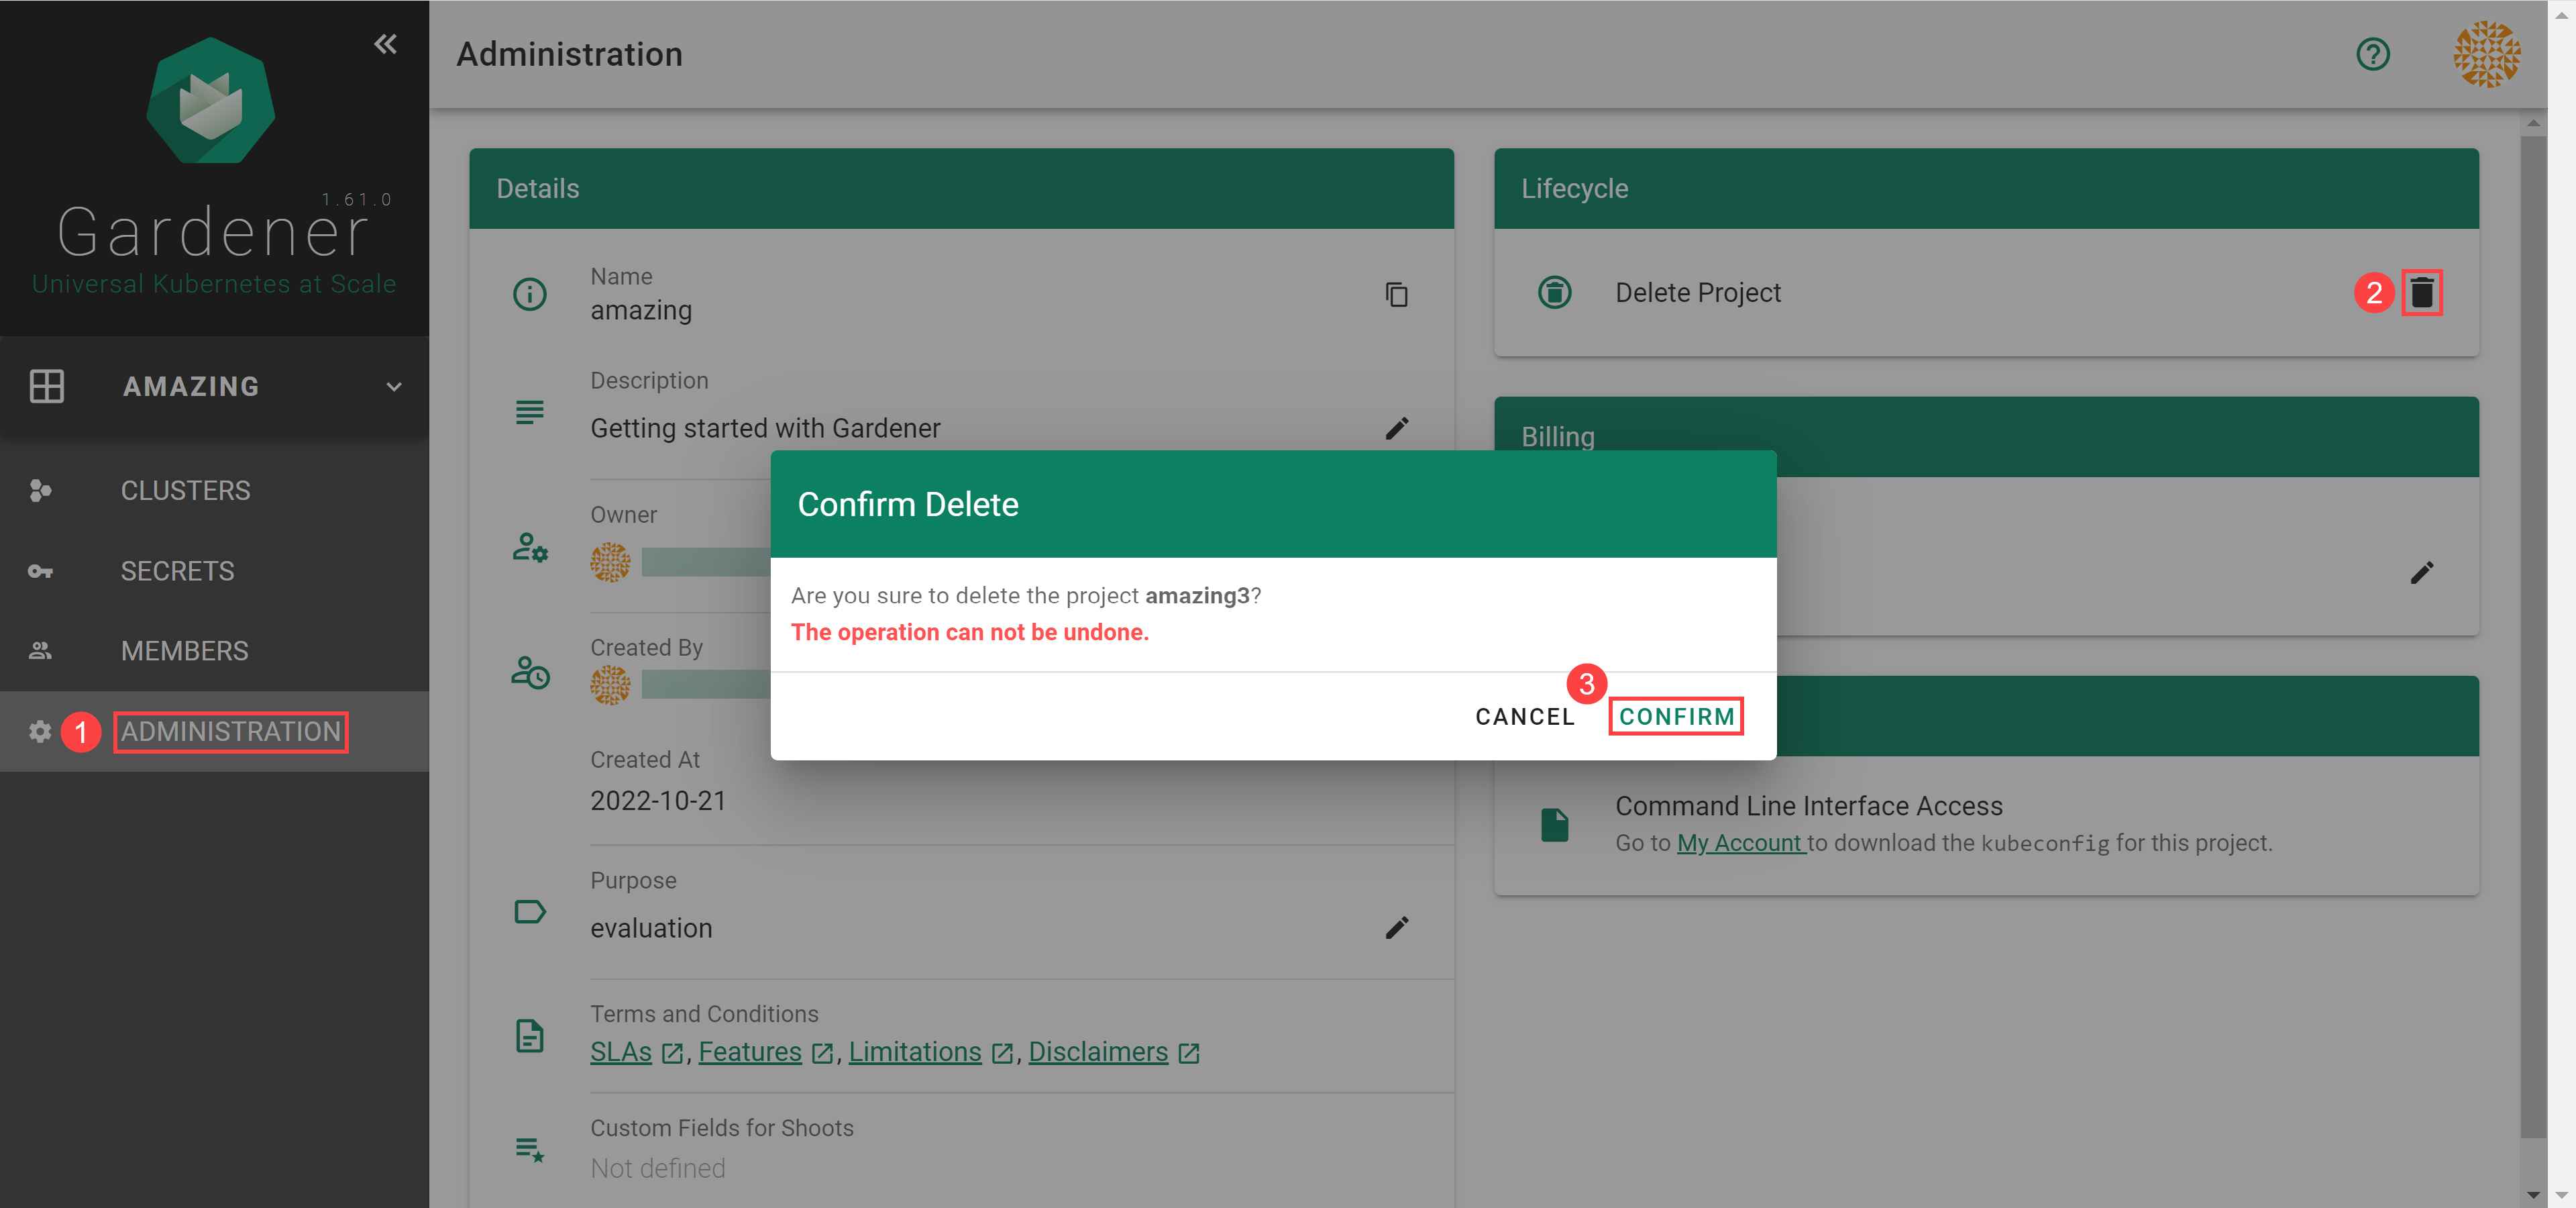Go to Secrets in the sidebar
This screenshot has width=2576, height=1208.
click(177, 571)
